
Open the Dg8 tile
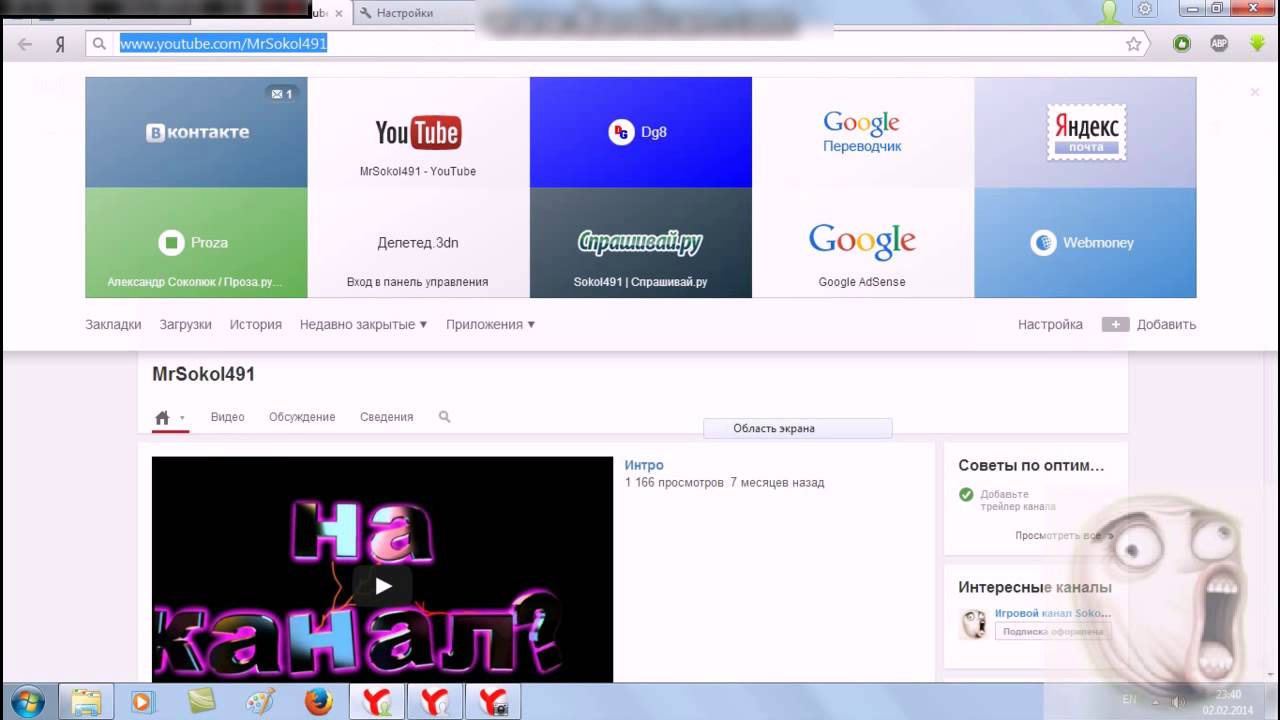click(x=641, y=132)
